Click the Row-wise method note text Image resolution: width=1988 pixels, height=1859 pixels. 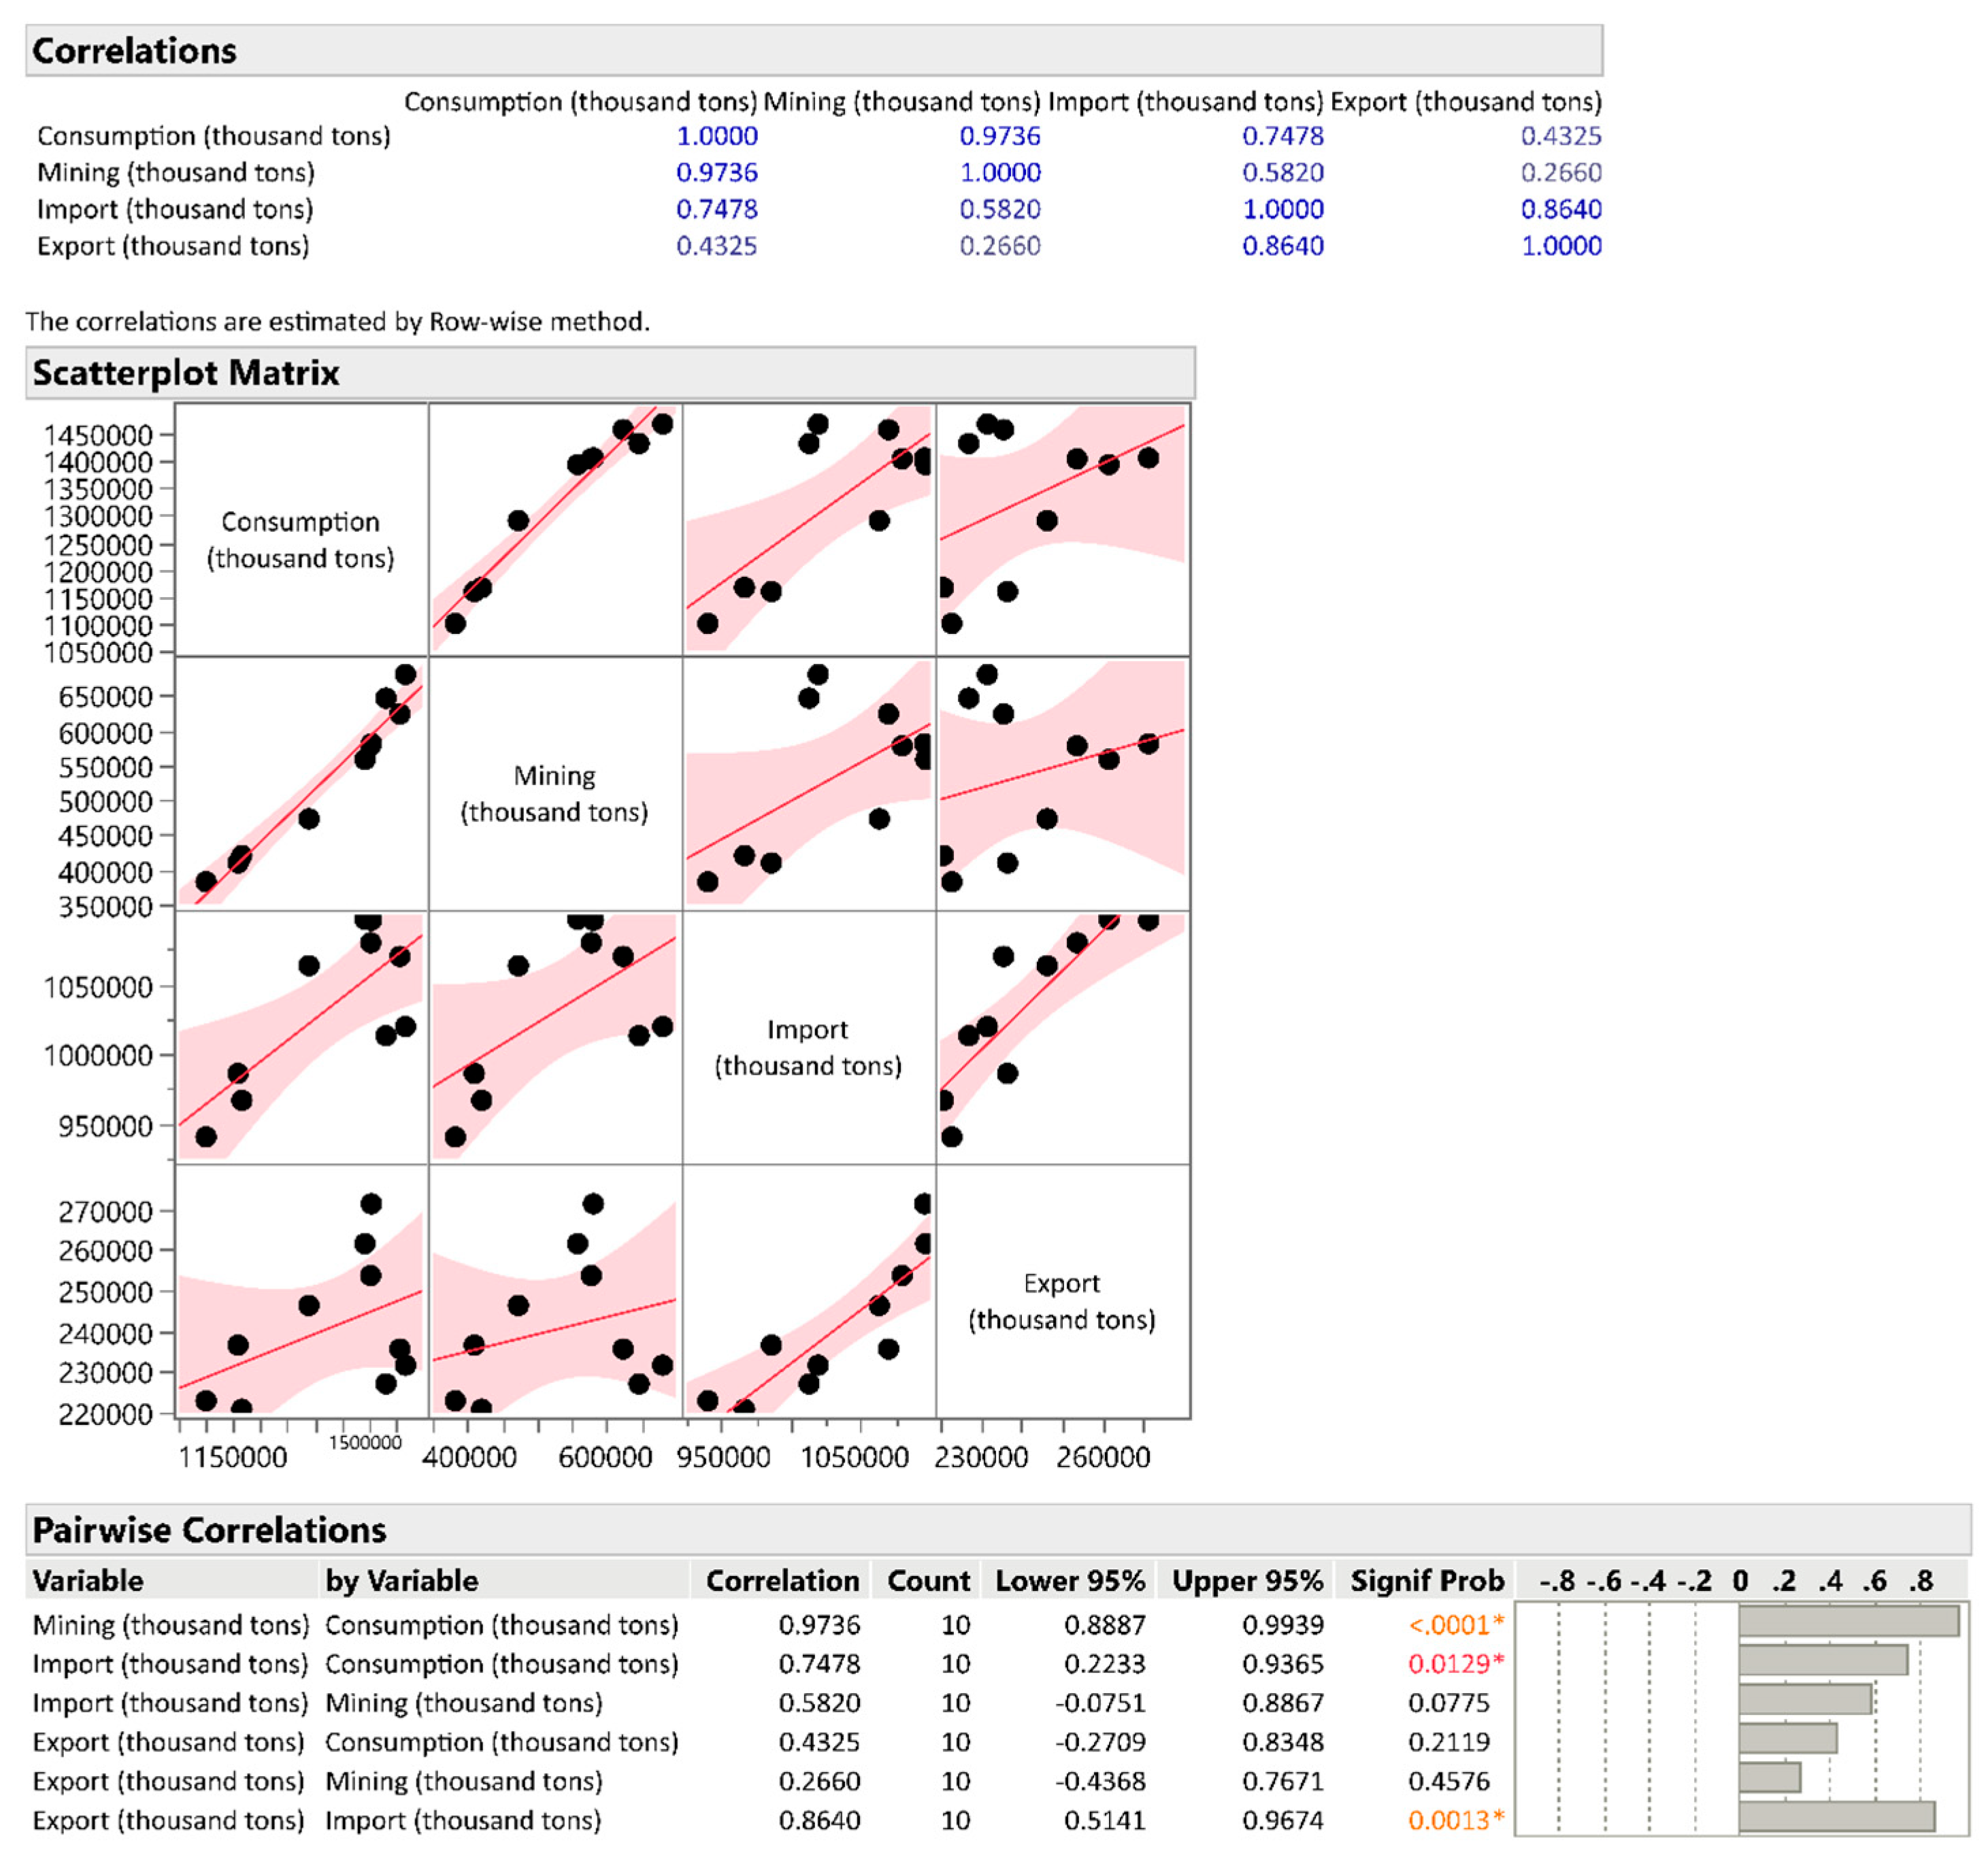click(338, 321)
